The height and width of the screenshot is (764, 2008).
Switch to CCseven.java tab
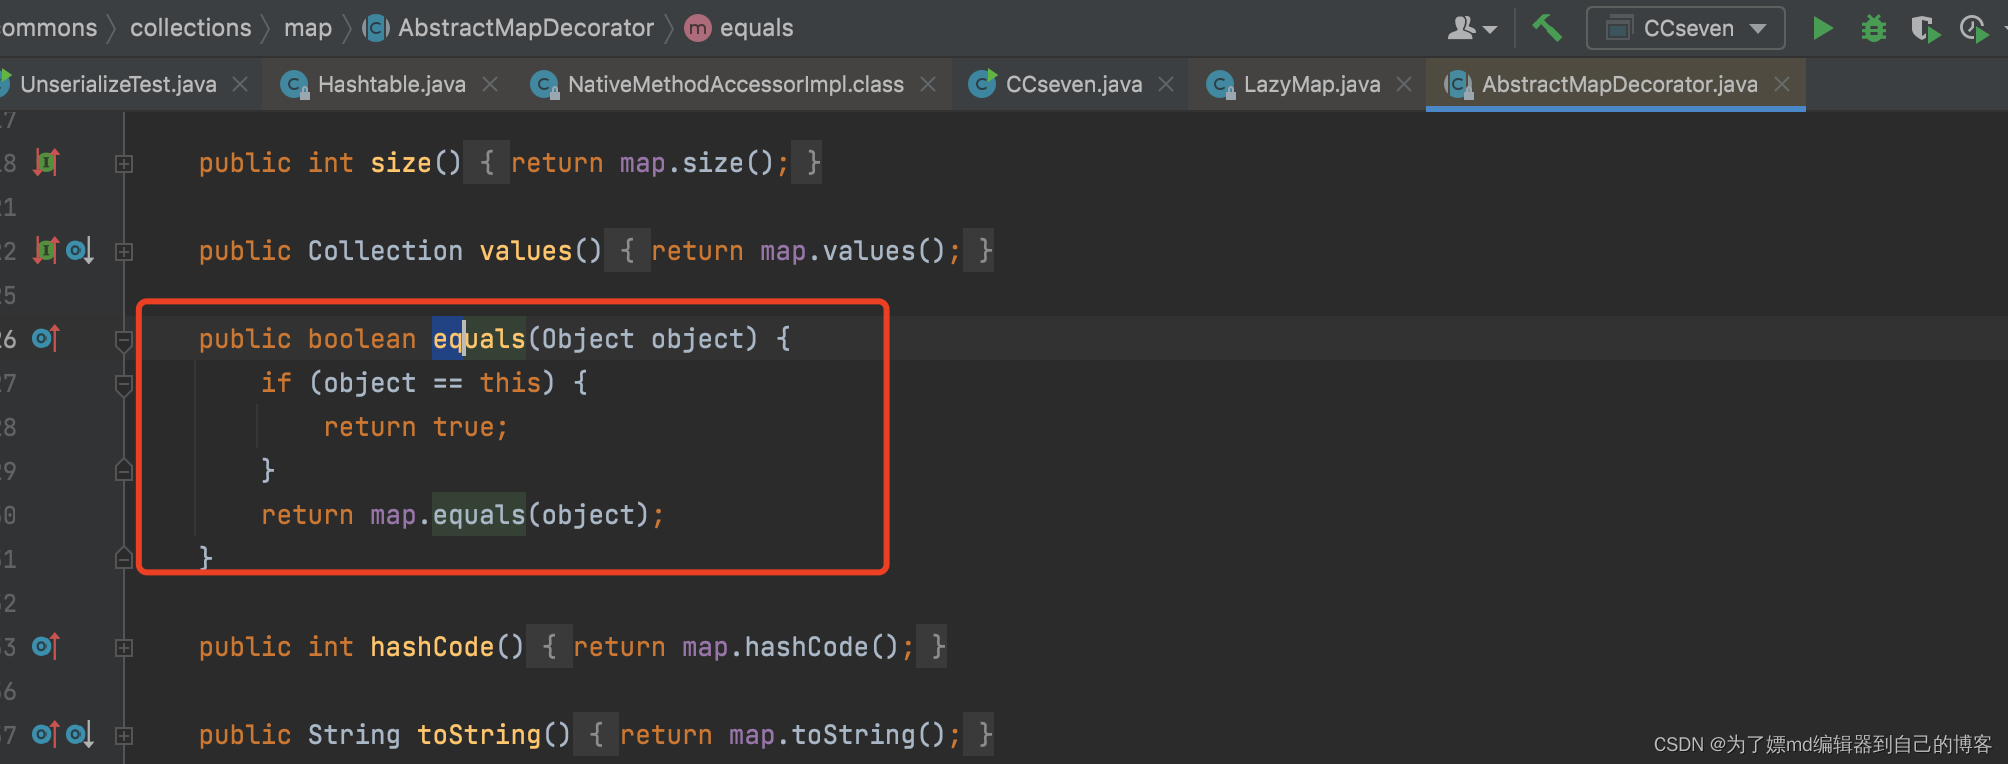tap(1073, 84)
